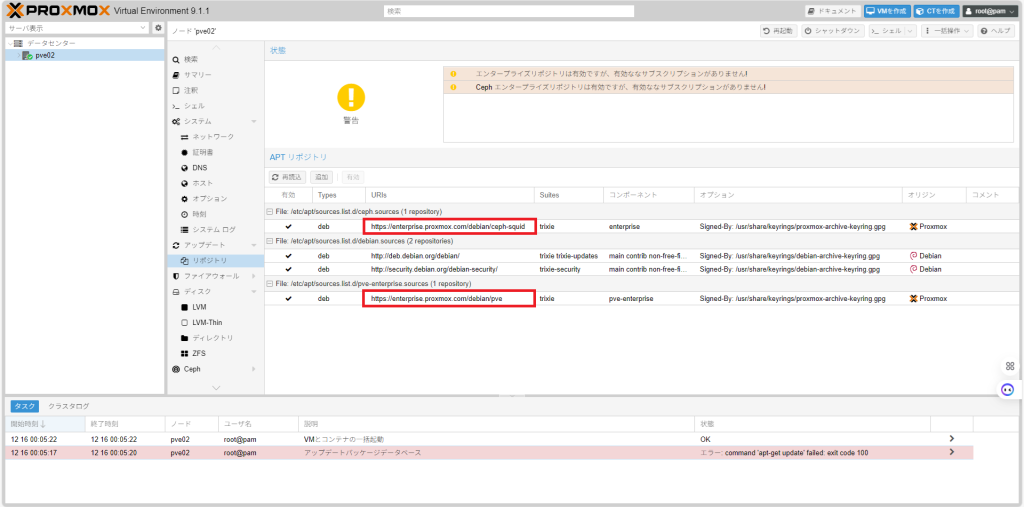Open LVM-Thin under disks
This screenshot has width=1024, height=507.
(x=207, y=322)
